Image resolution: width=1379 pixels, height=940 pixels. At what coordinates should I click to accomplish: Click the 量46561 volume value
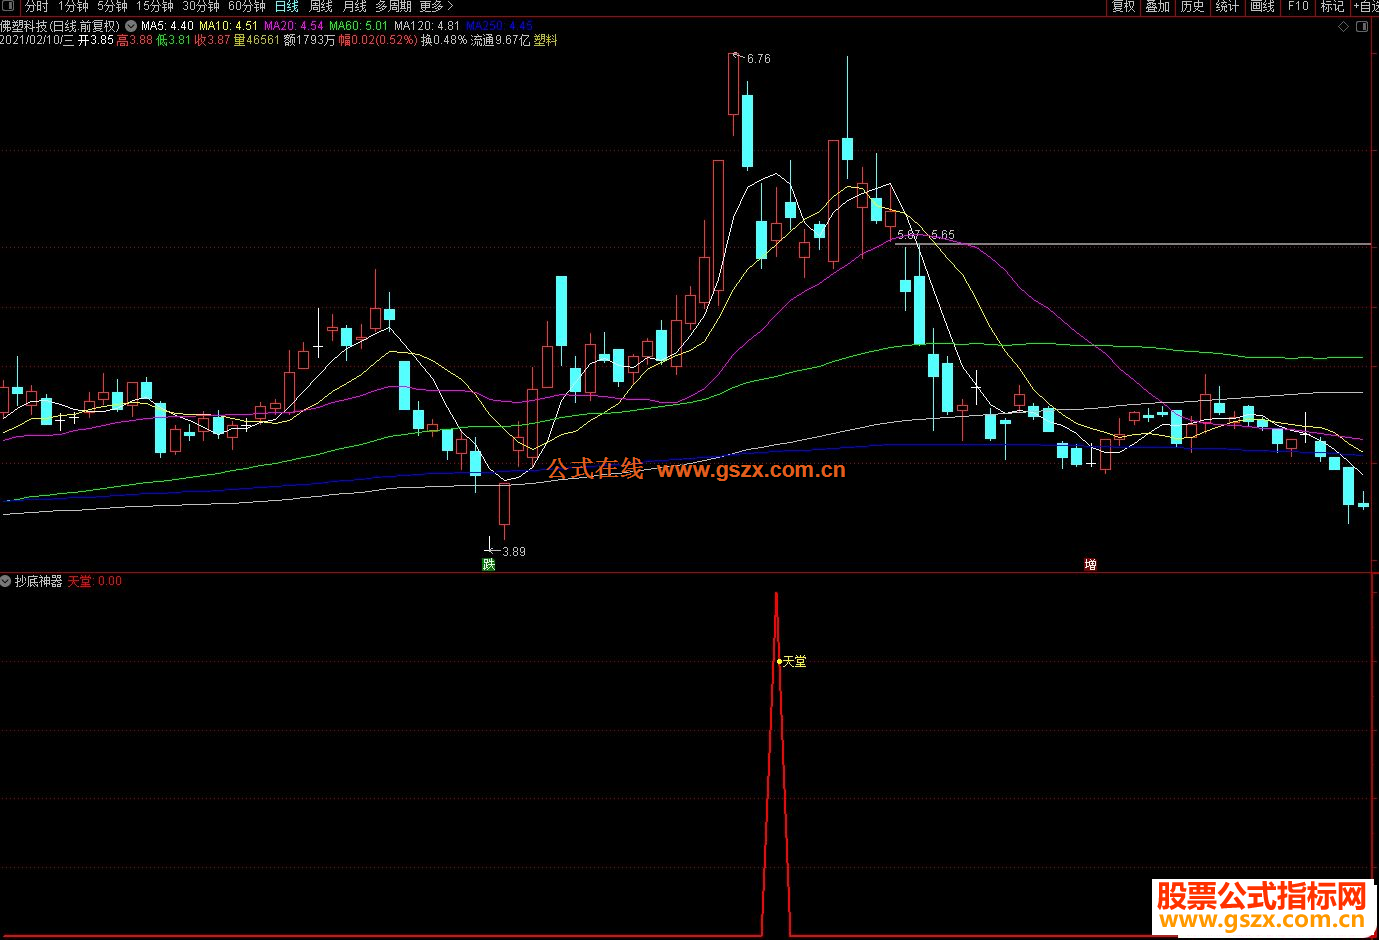(257, 41)
